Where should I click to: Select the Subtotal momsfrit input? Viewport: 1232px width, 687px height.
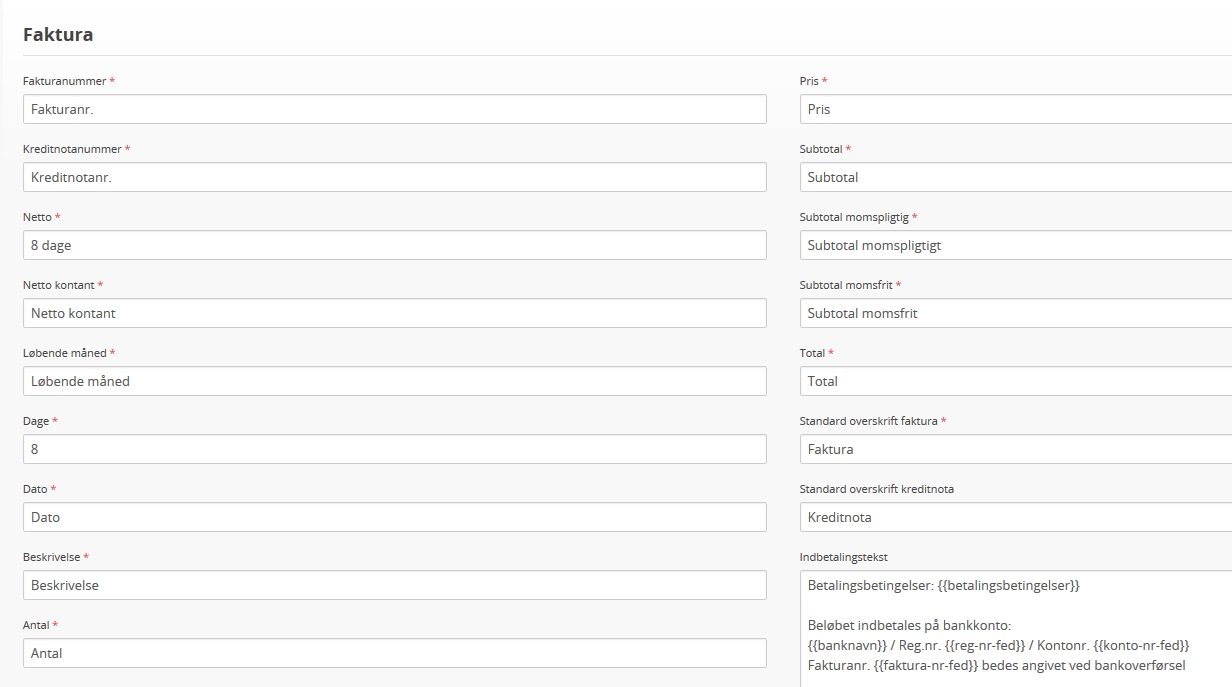point(1016,313)
